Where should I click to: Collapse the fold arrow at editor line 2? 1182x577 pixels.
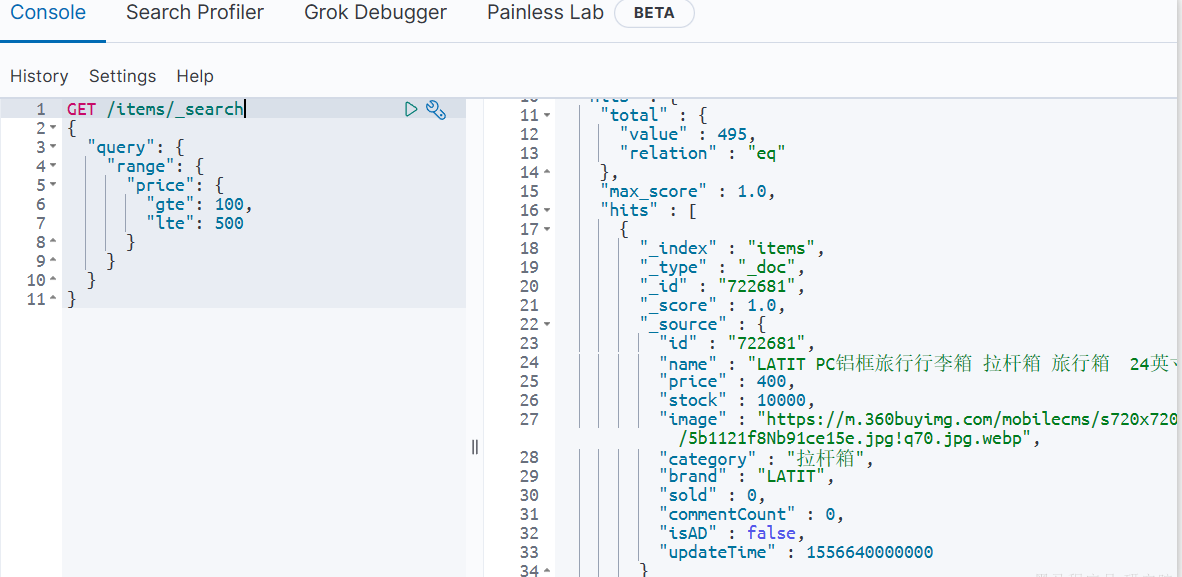point(54,127)
